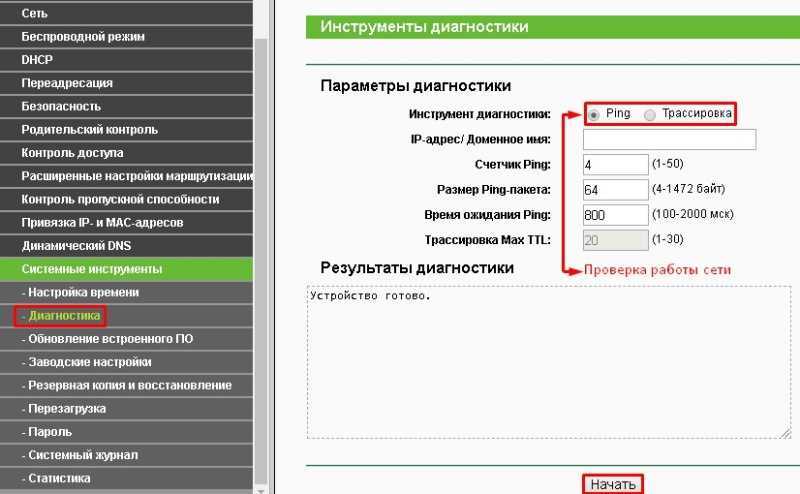Select the Ping radio button
The width and height of the screenshot is (800, 494).
[593, 115]
